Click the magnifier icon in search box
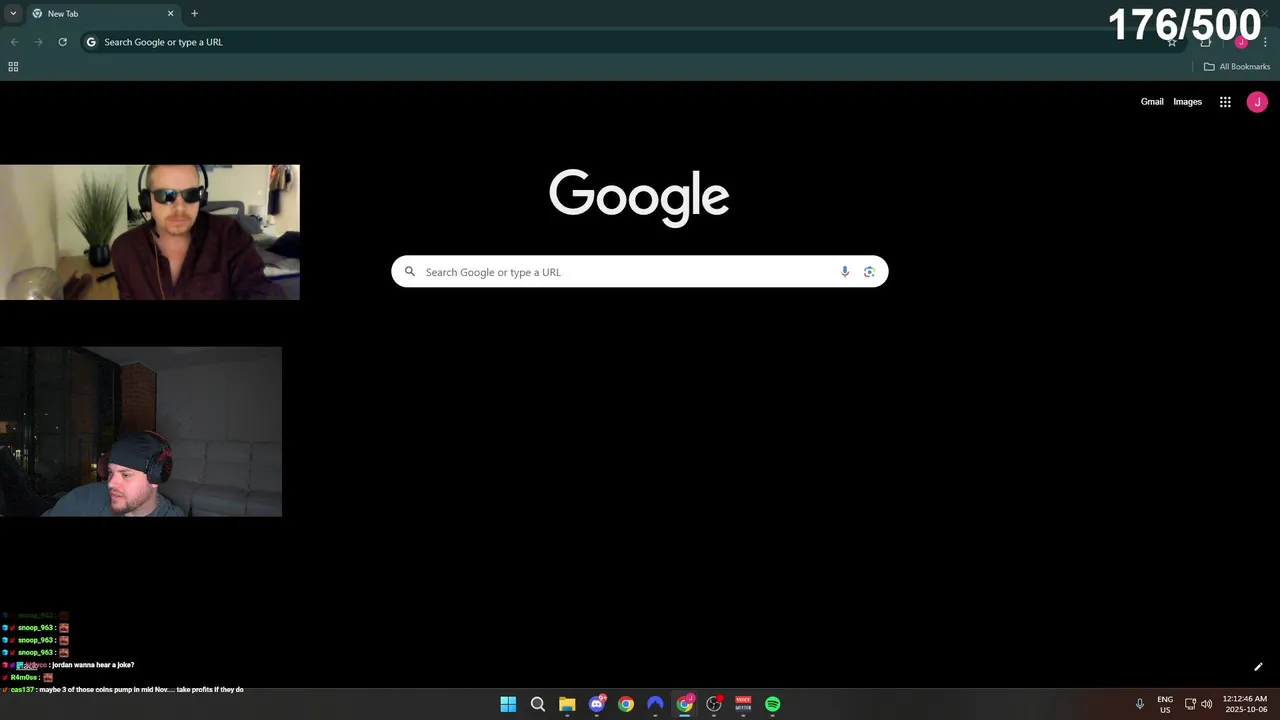1280x720 pixels. (409, 272)
